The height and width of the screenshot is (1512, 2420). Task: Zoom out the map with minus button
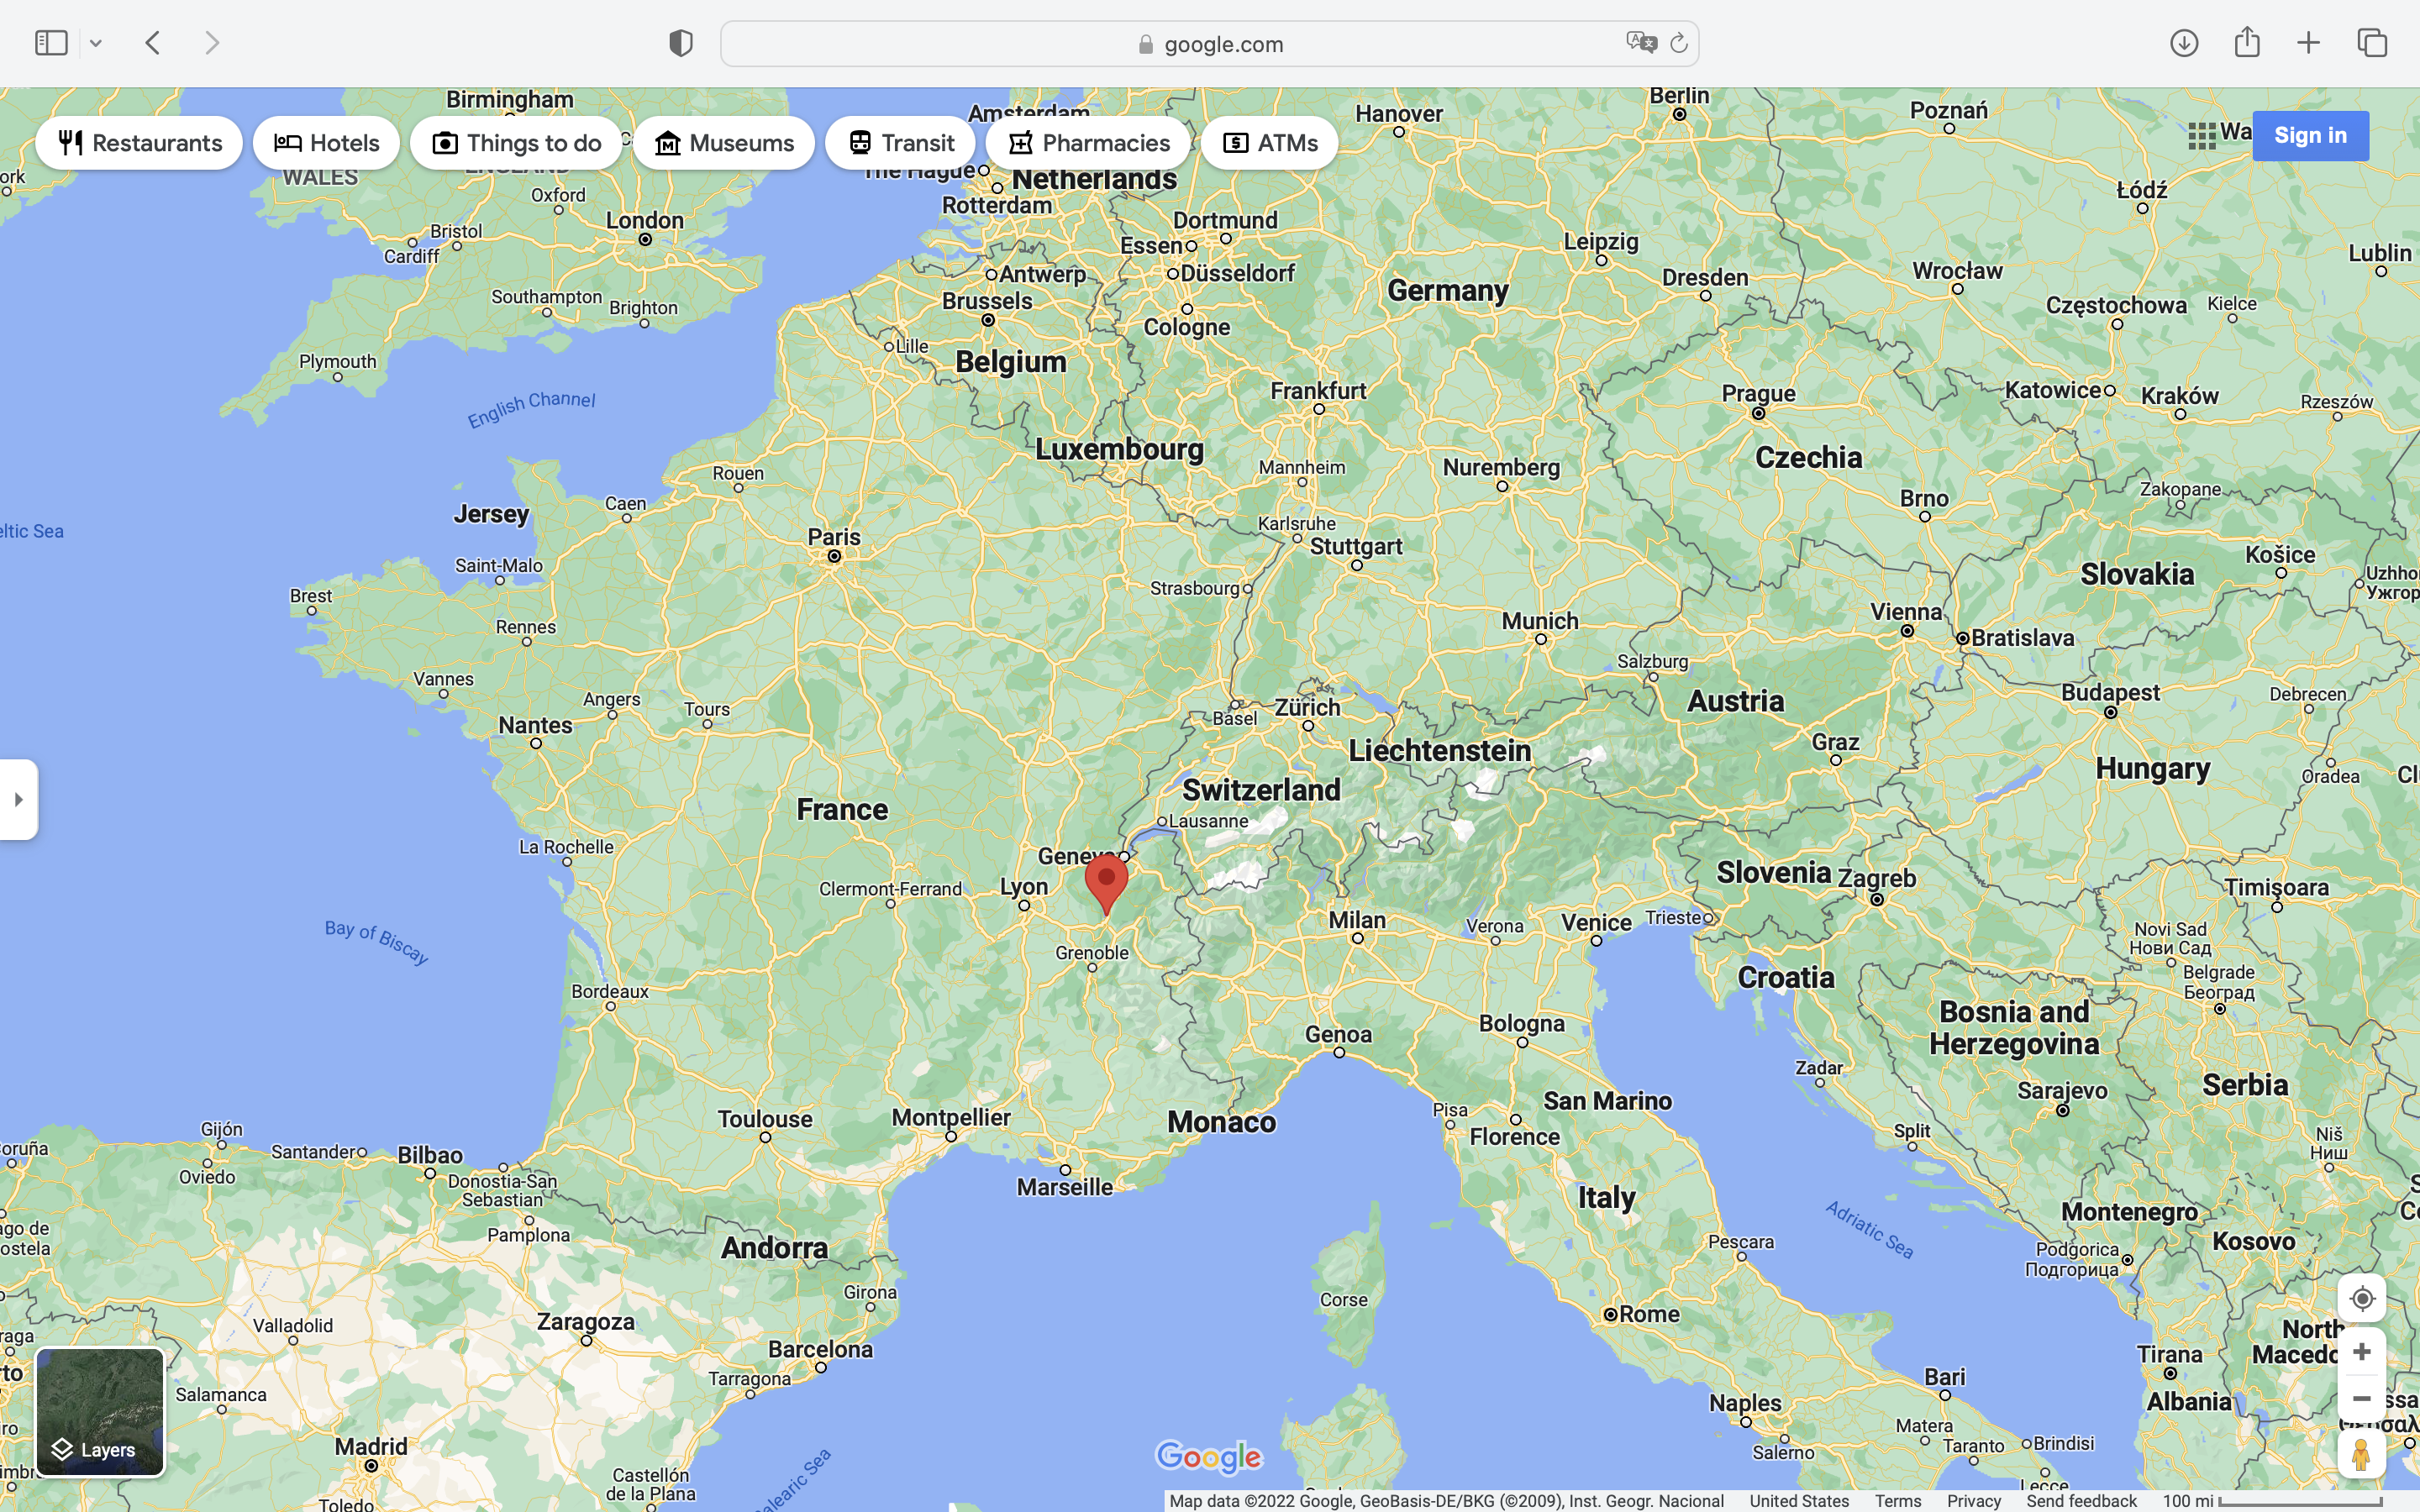coord(2361,1398)
